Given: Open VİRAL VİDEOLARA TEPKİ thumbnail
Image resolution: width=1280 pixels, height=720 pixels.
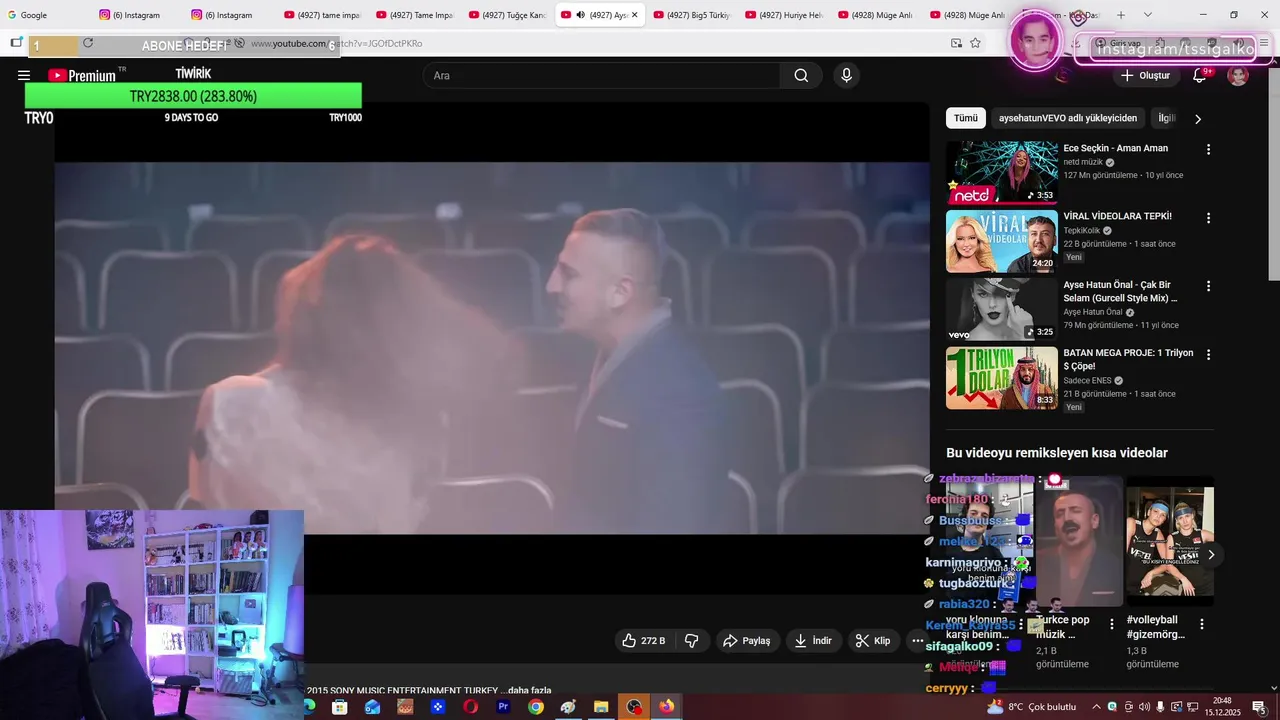Looking at the screenshot, I should pyautogui.click(x=1001, y=241).
